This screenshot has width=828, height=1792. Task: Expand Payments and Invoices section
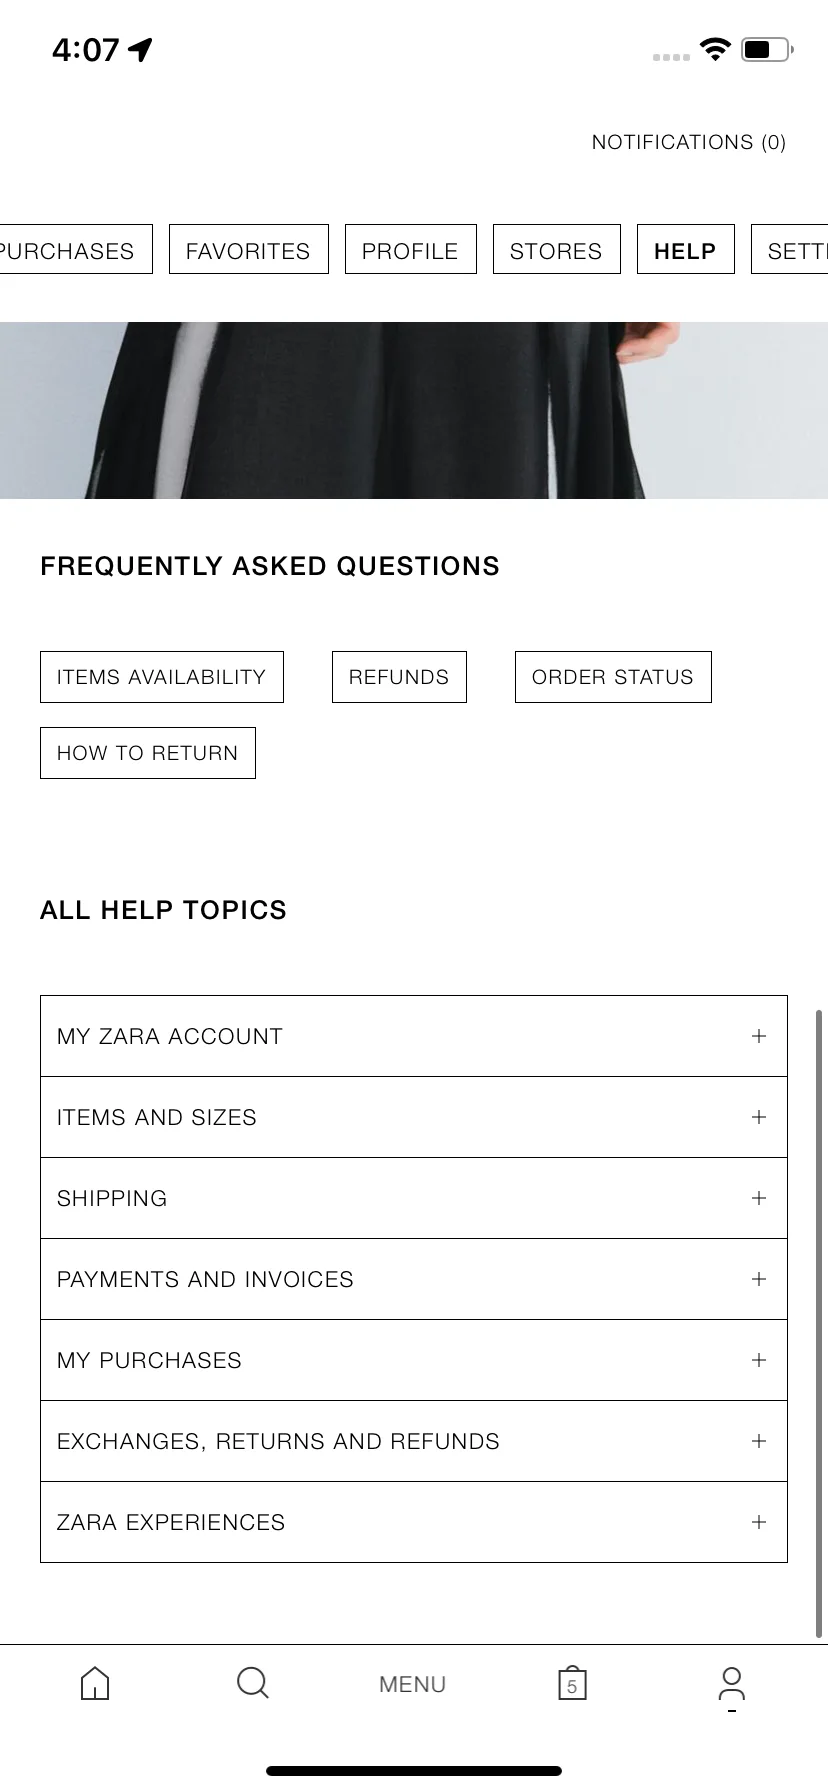tap(414, 1279)
